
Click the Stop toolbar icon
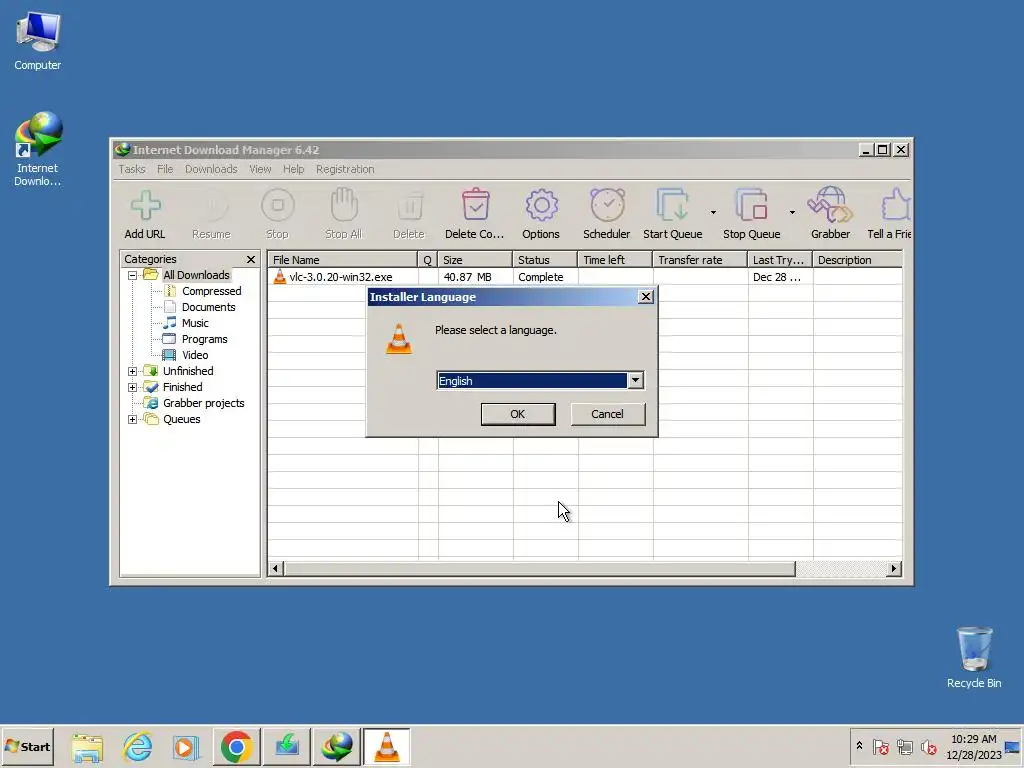pos(278,206)
